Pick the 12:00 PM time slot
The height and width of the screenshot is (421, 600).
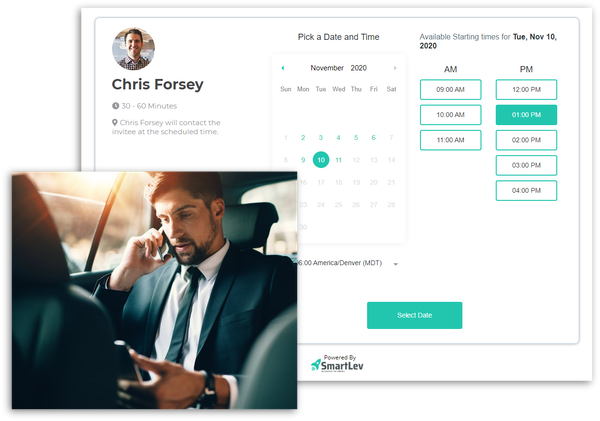[526, 90]
